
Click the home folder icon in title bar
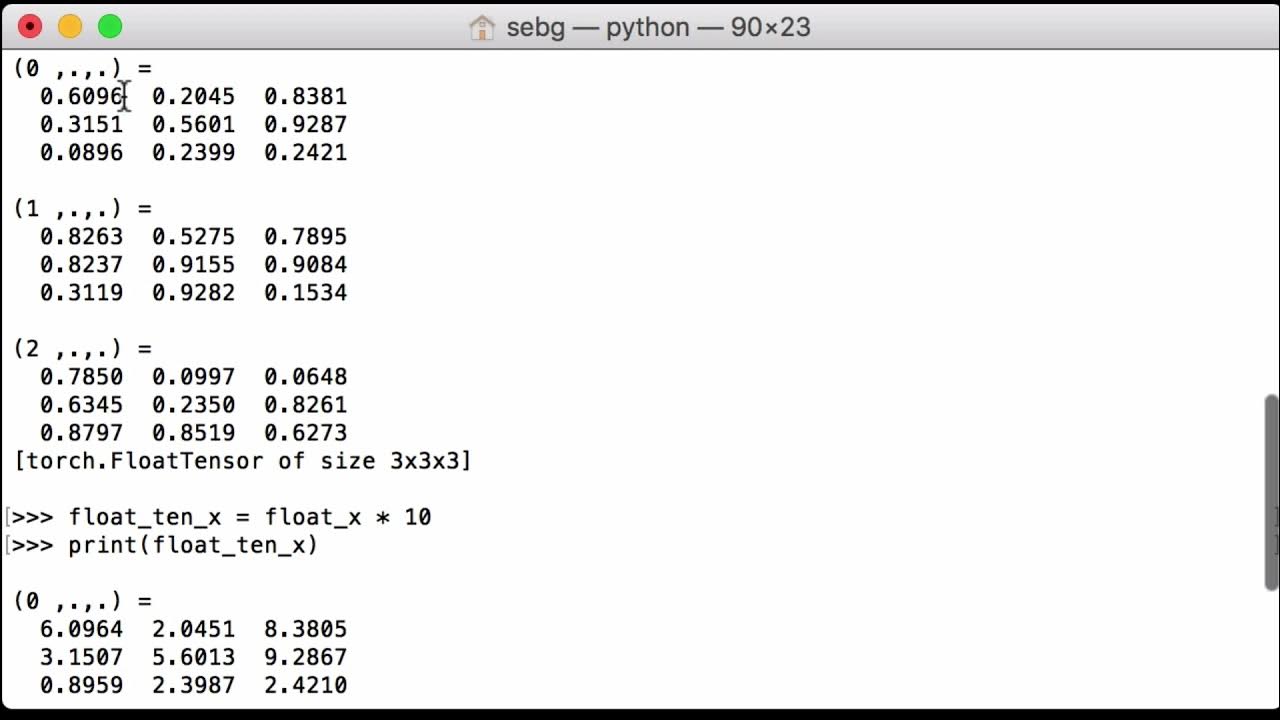coord(482,27)
